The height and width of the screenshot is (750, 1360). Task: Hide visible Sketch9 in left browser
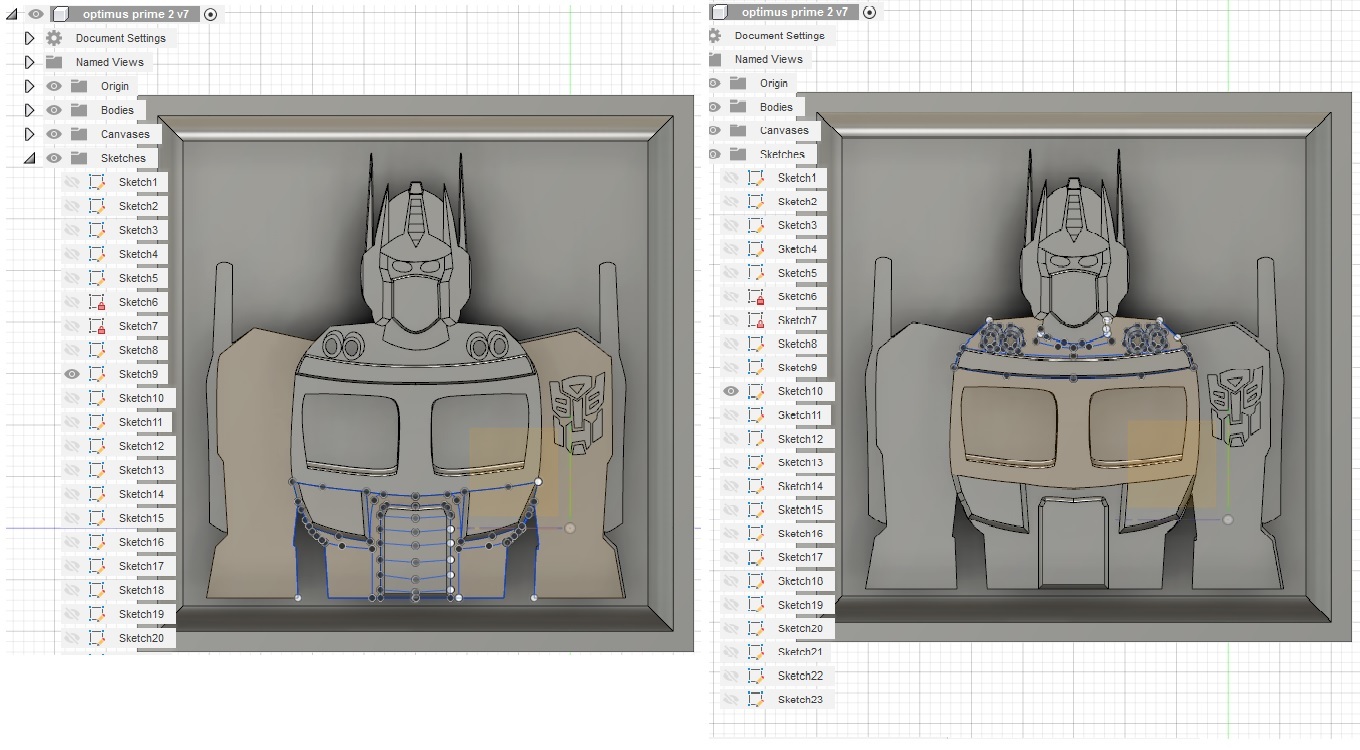(72, 374)
